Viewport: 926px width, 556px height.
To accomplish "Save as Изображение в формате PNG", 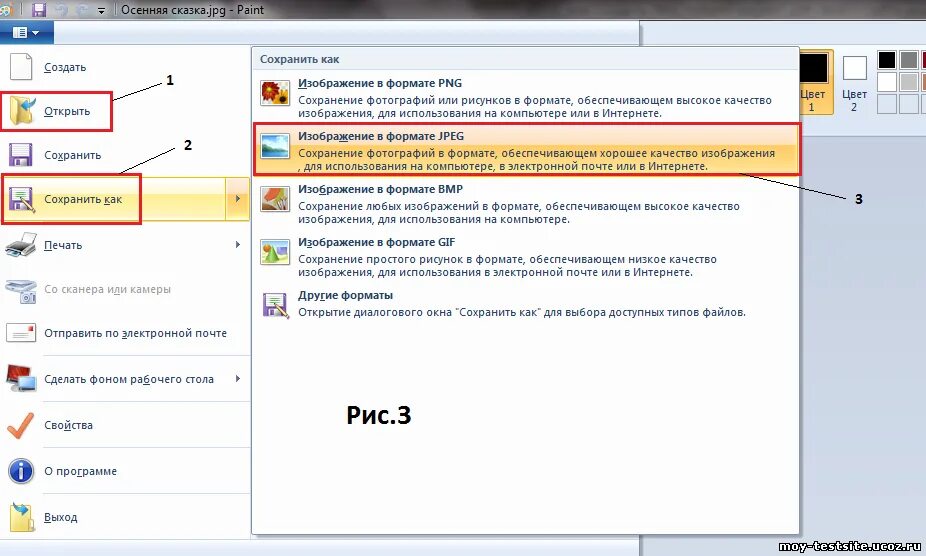I will (x=526, y=97).
